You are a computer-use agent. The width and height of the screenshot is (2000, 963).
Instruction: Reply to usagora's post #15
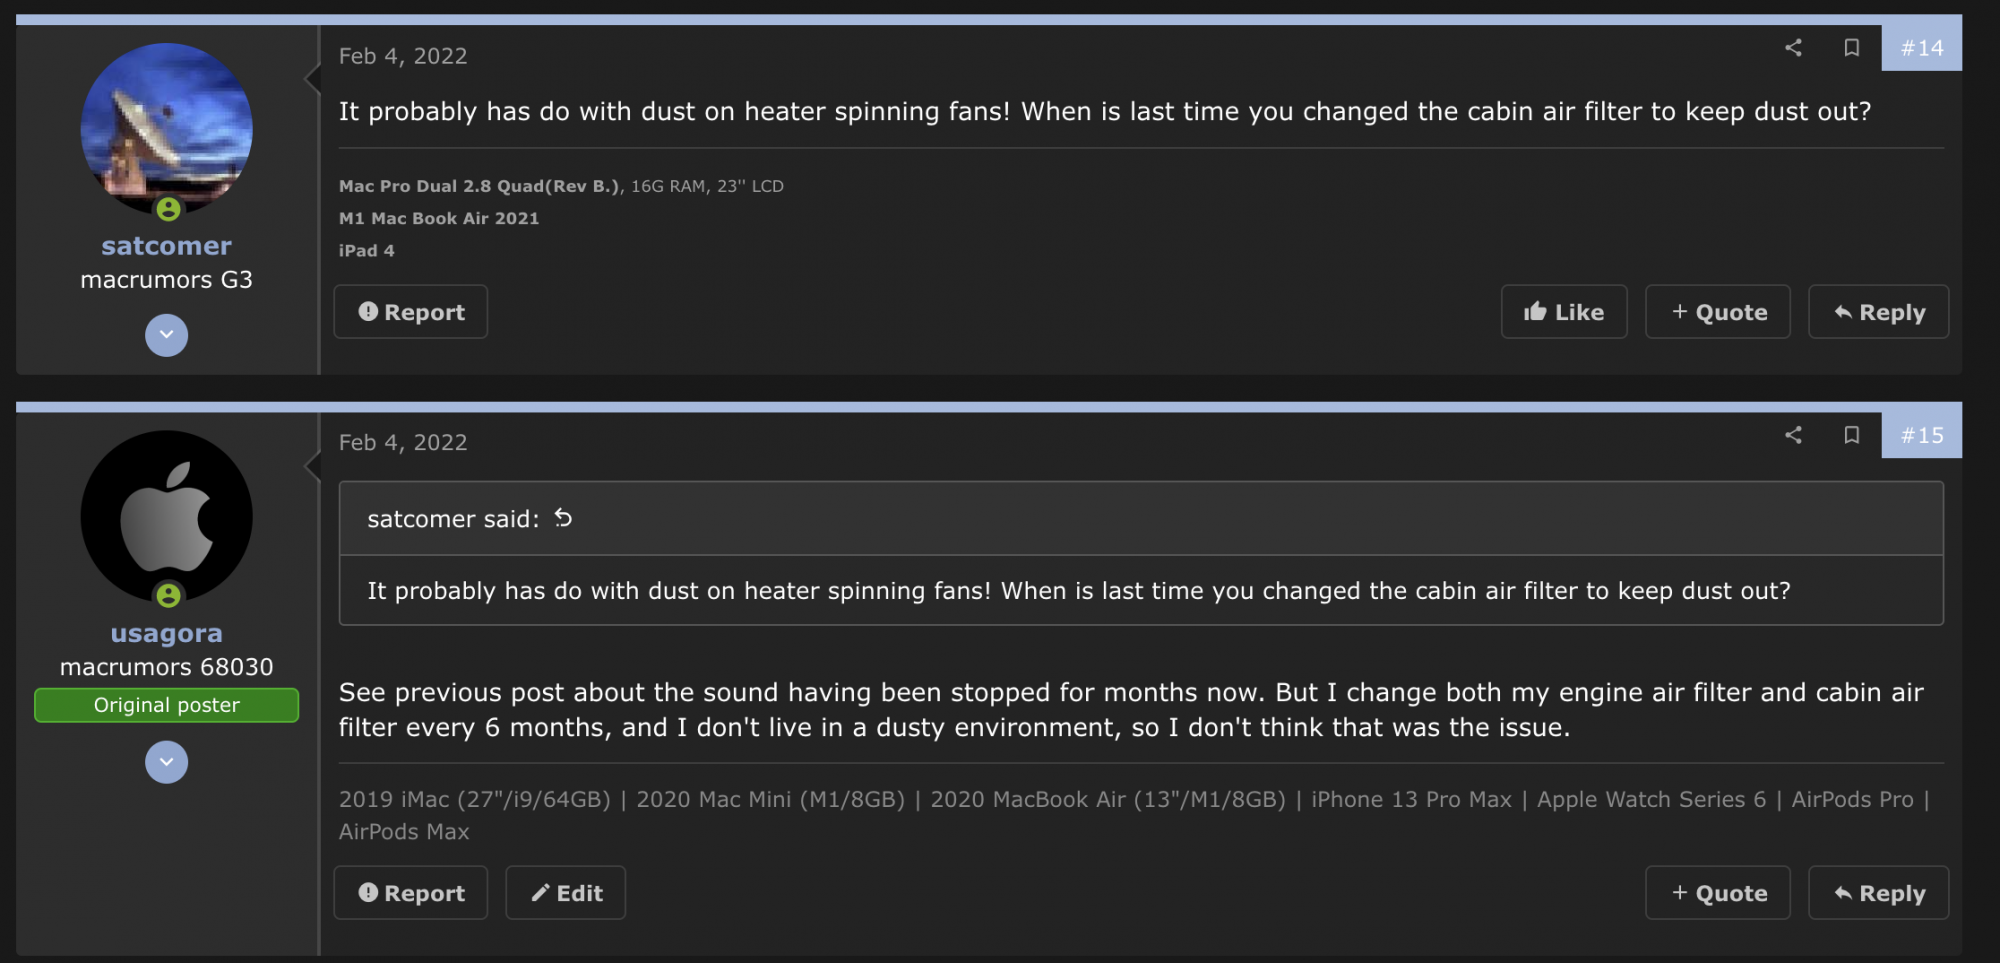click(x=1878, y=893)
